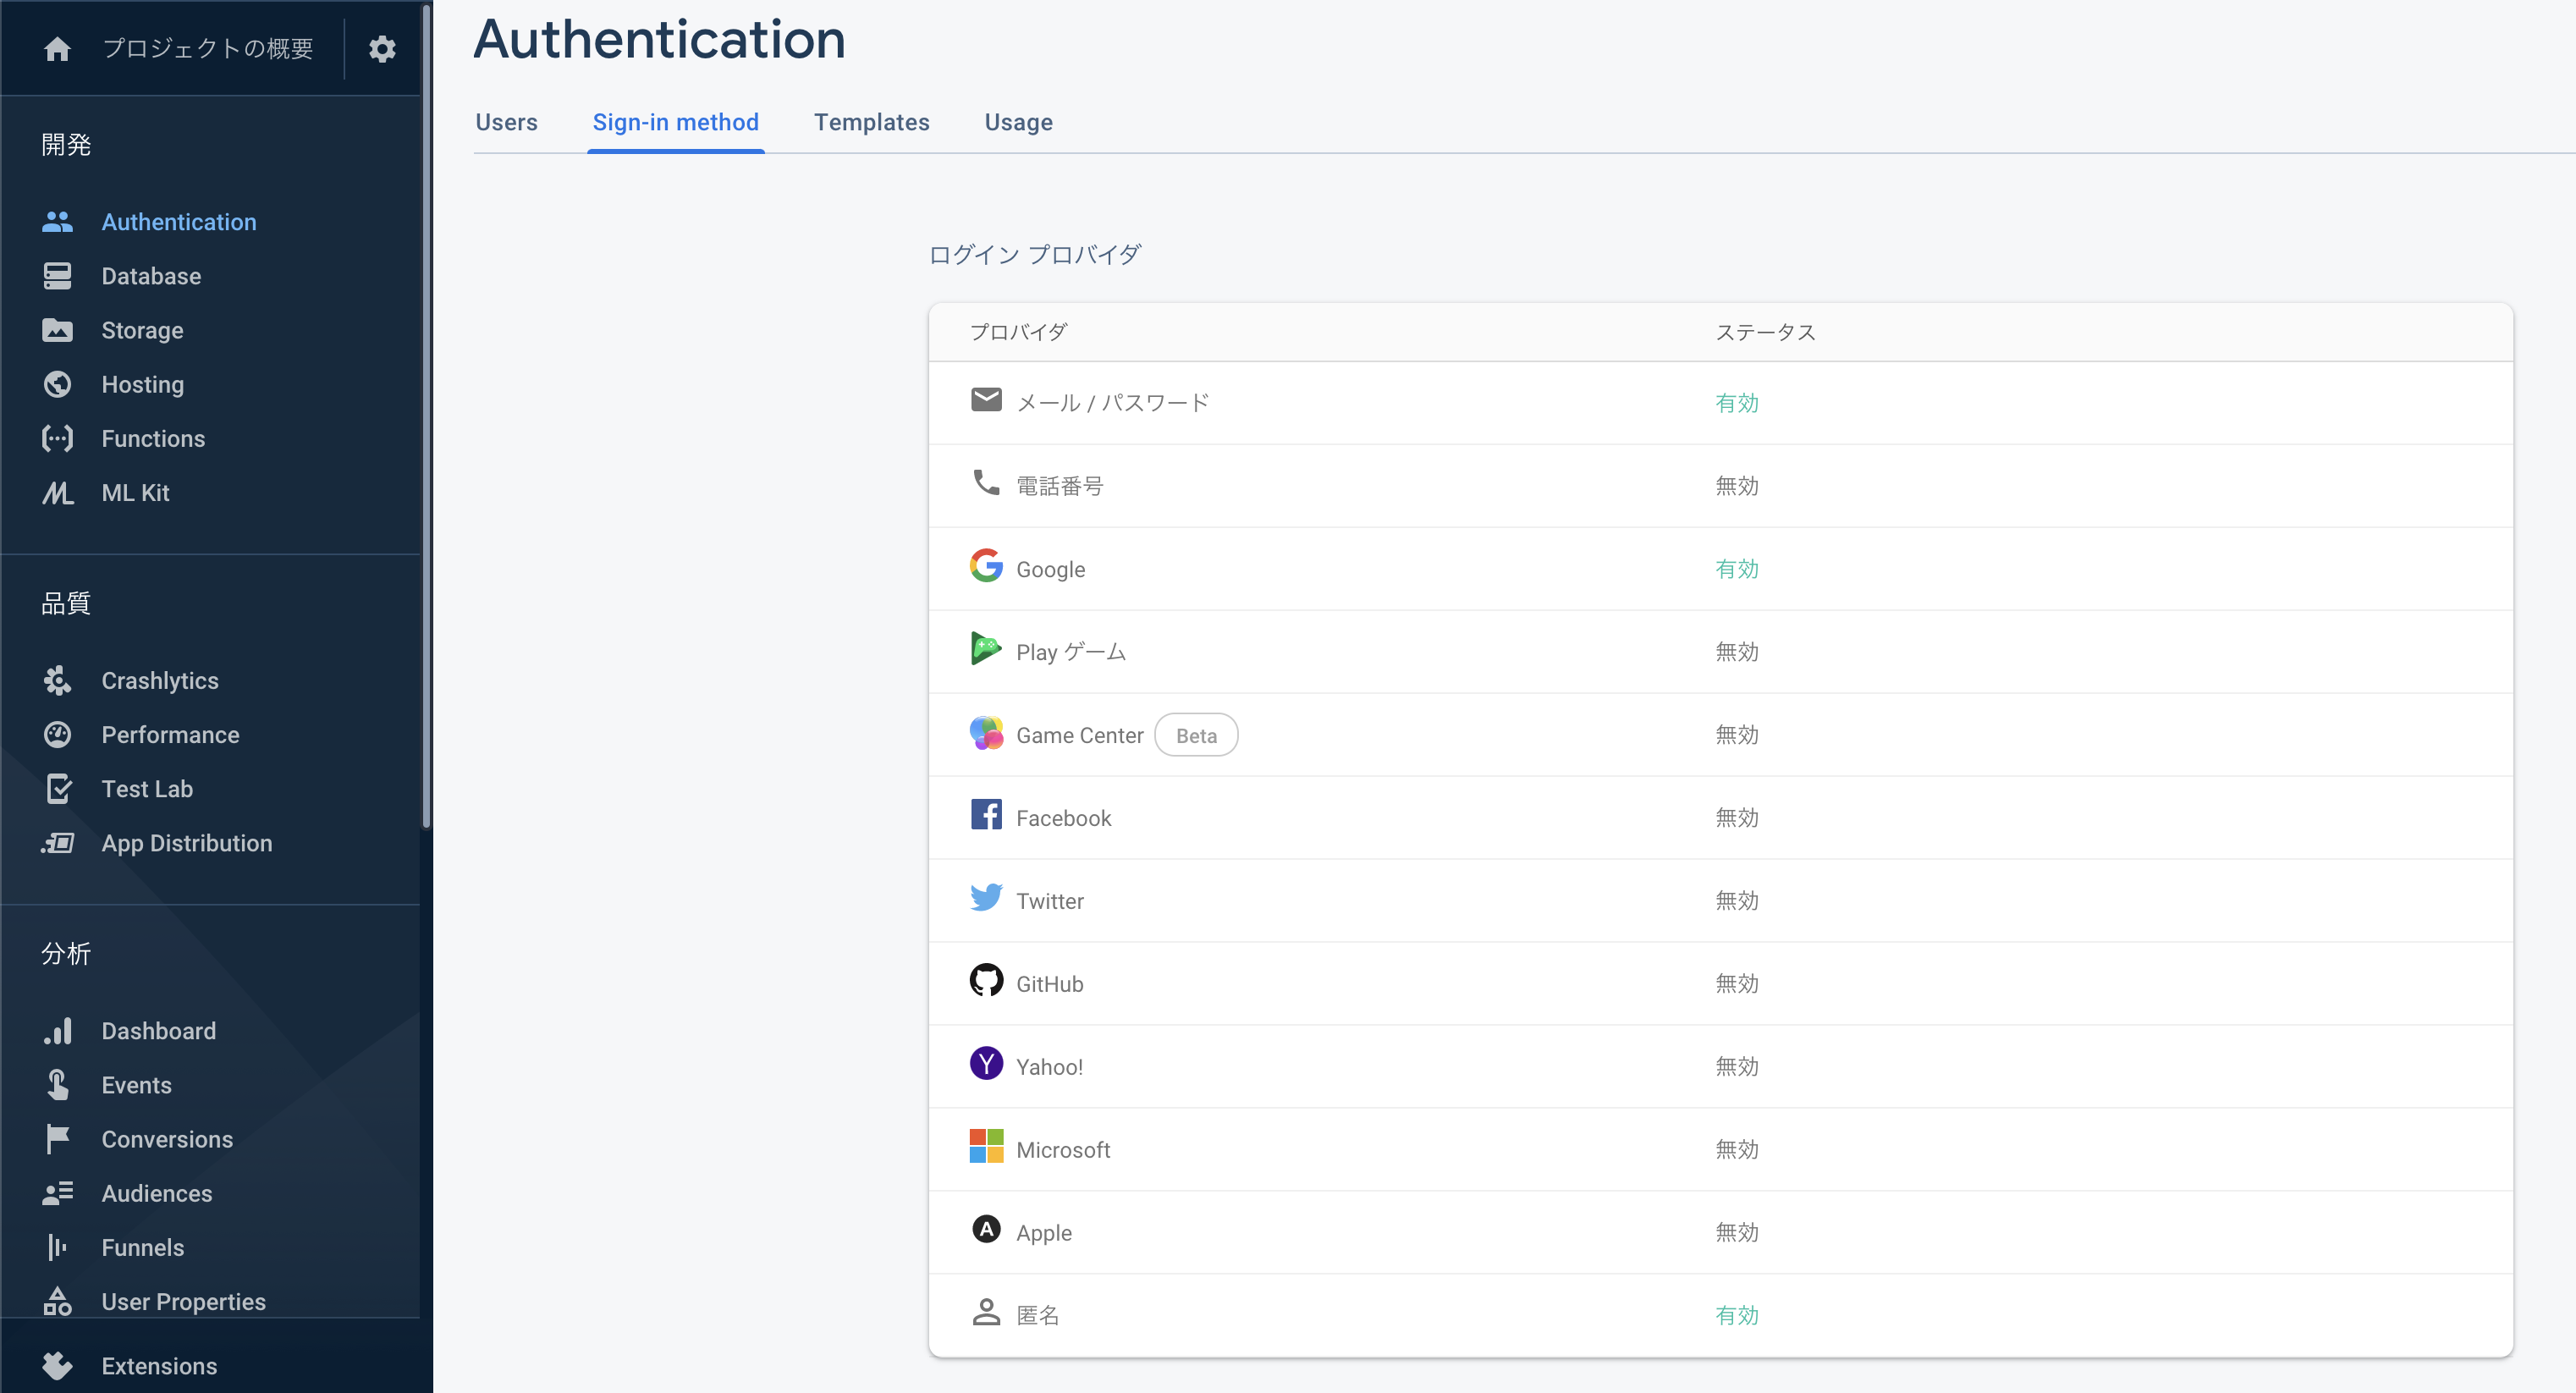Select the ML Kit sidebar icon
2576x1393 pixels.
click(x=57, y=493)
